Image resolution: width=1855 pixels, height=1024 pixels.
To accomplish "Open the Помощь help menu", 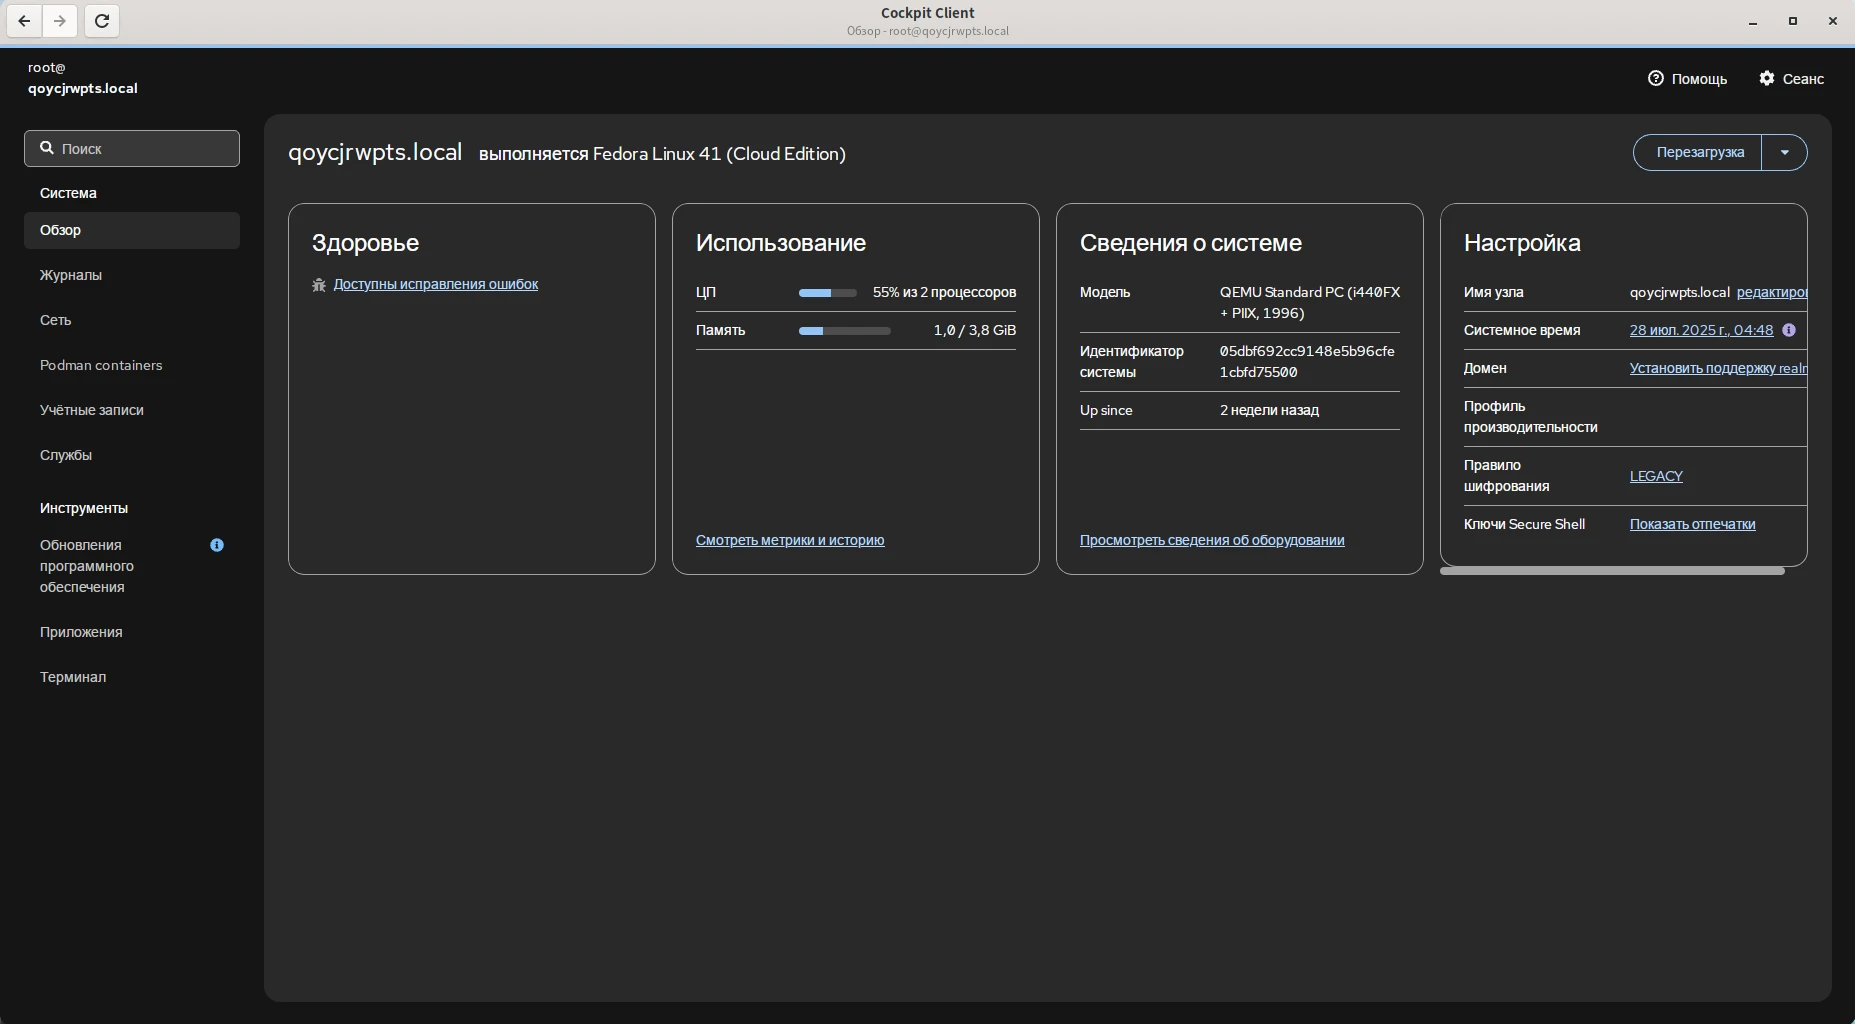I will (1687, 79).
